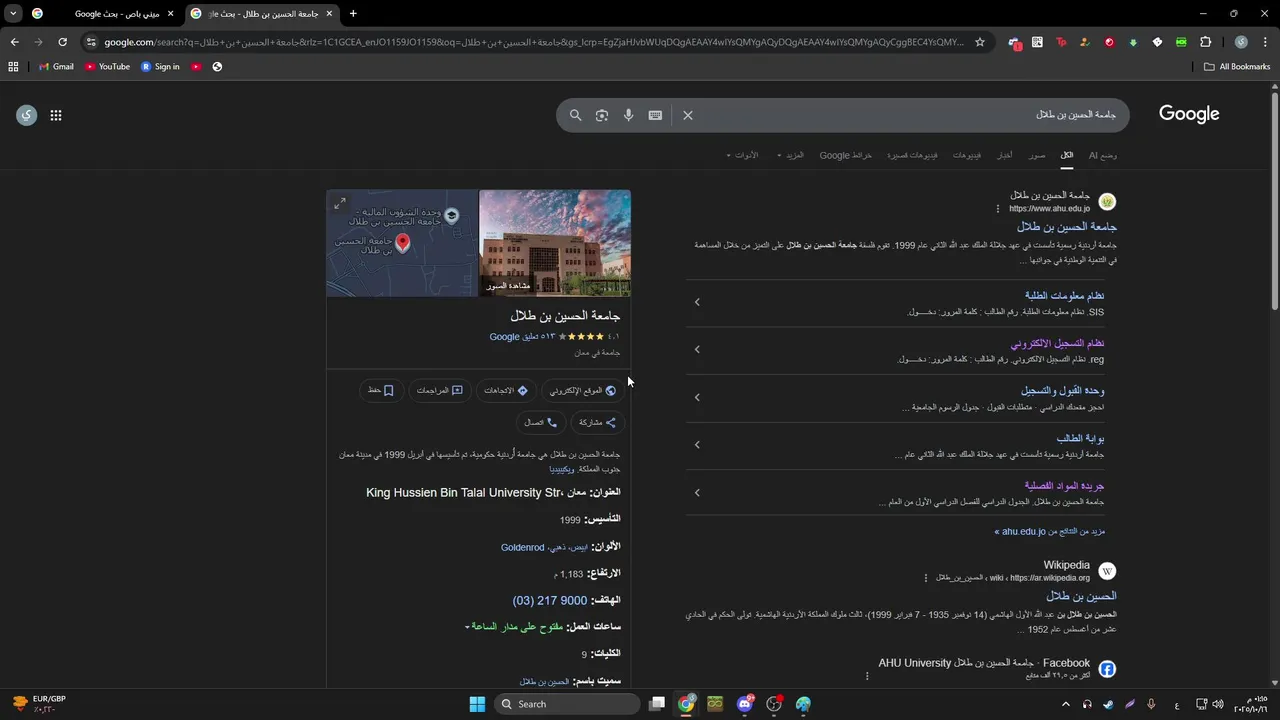Open the phone number (03) 217 9000 link
1280x720 pixels.
tap(550, 601)
